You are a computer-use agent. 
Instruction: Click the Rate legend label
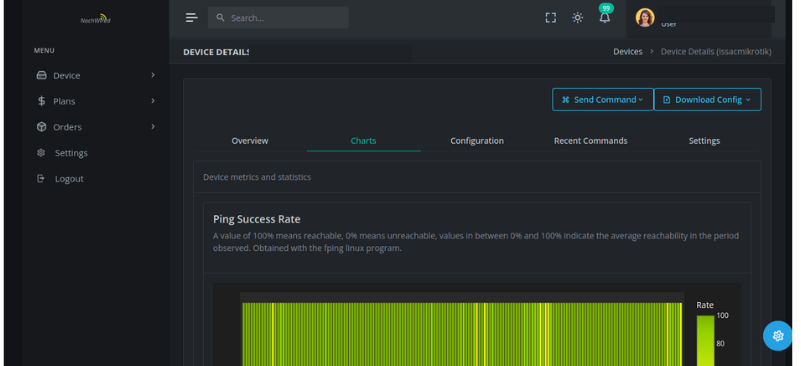(705, 305)
